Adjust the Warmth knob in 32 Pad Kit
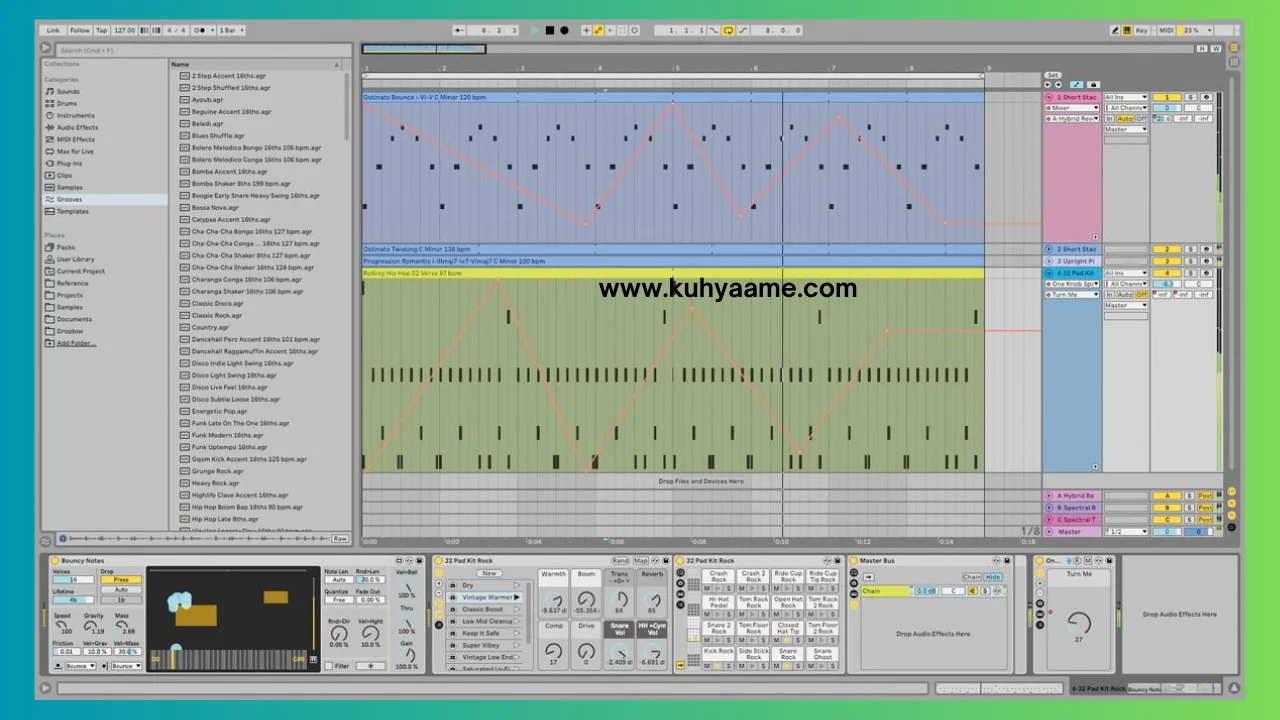The image size is (1280, 720). coord(552,601)
